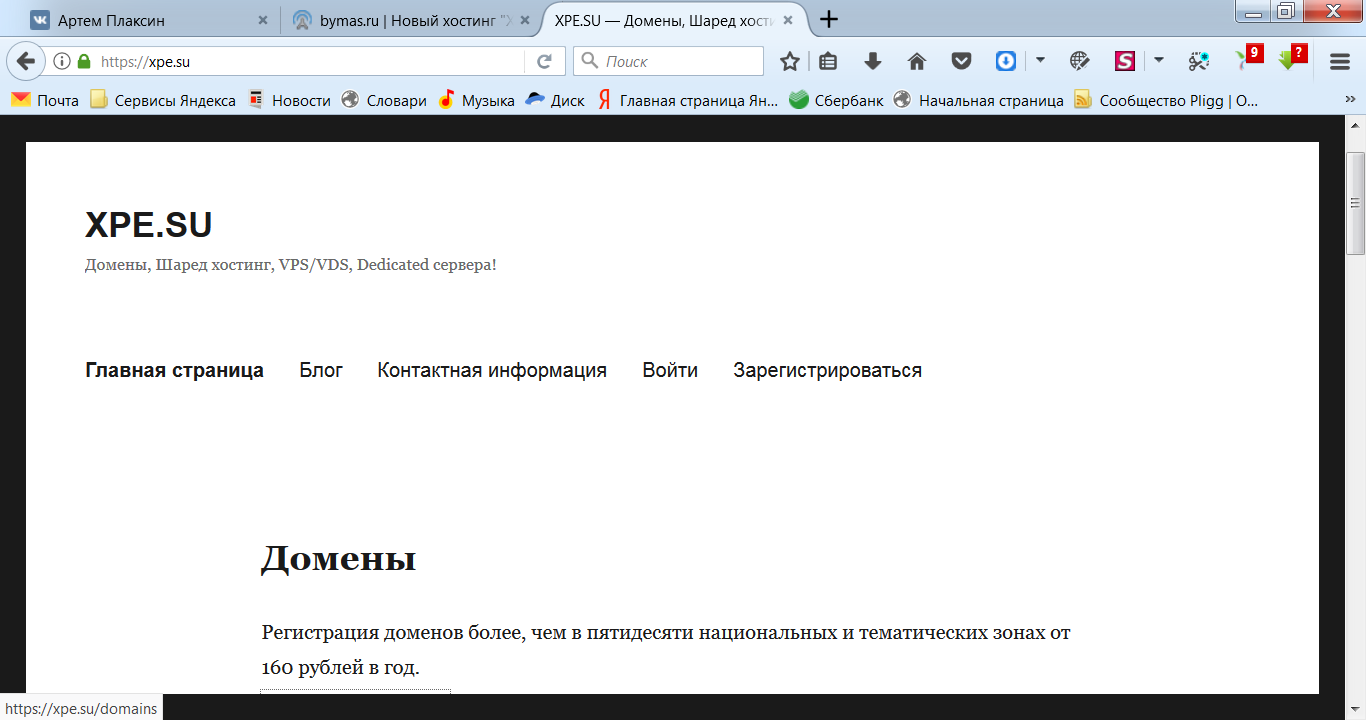The height and width of the screenshot is (720, 1366).
Task: Click the vertical scrollbar thumb
Action: [1356, 203]
